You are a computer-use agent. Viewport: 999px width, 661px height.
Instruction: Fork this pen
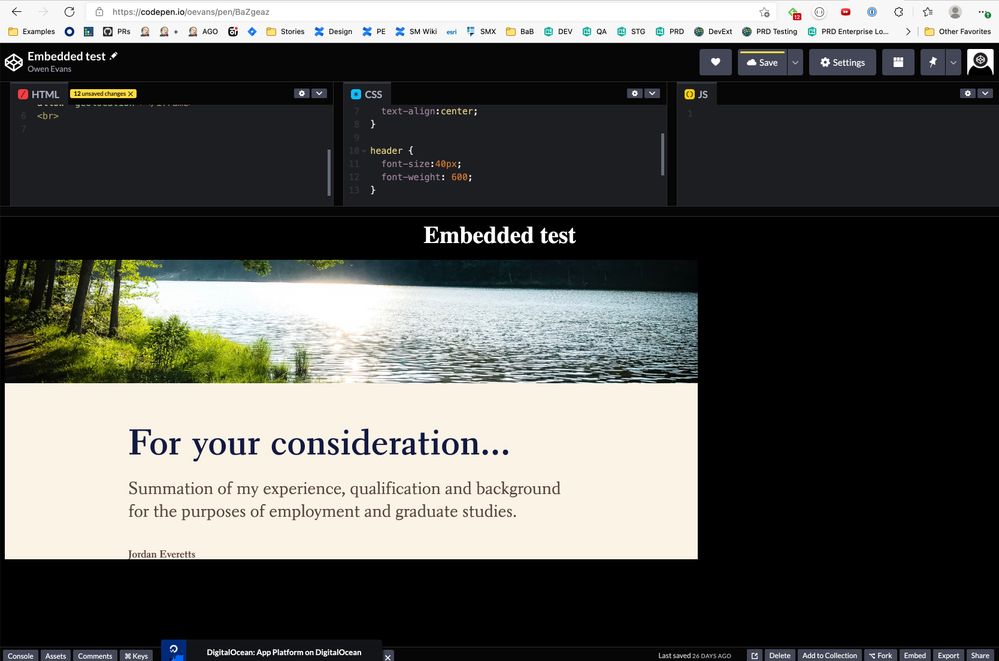click(880, 655)
